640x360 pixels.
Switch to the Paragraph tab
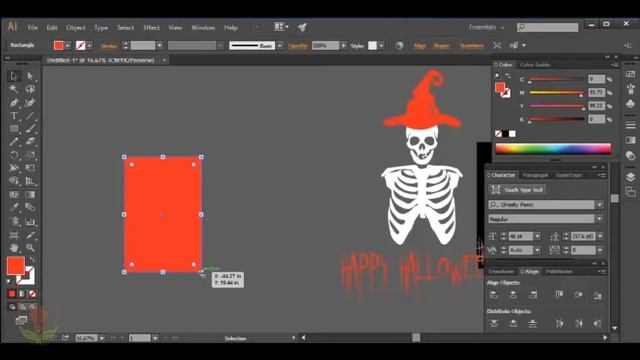tap(535, 175)
